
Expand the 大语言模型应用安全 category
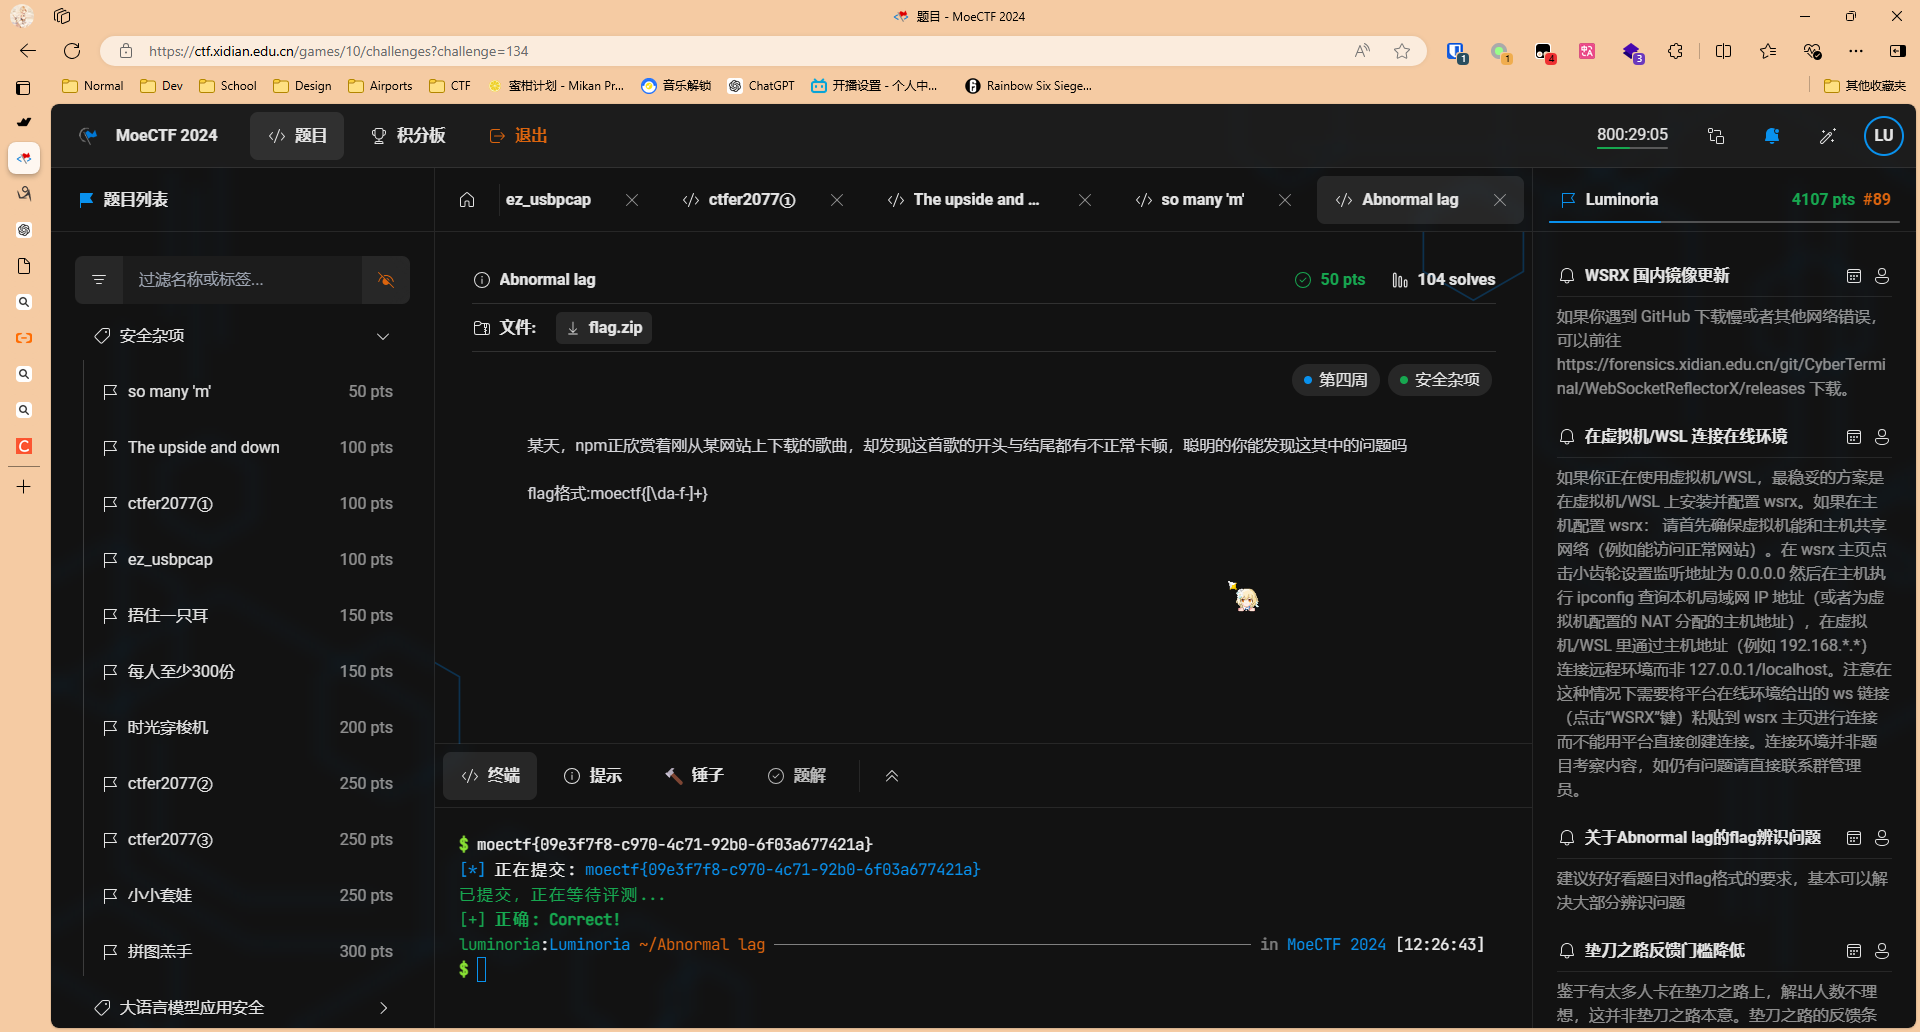click(x=383, y=1008)
